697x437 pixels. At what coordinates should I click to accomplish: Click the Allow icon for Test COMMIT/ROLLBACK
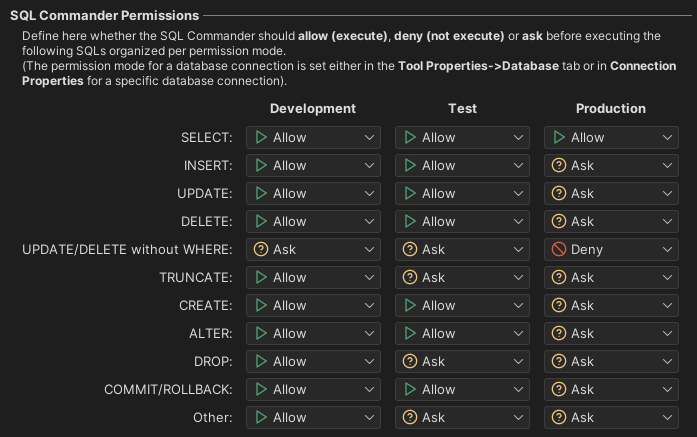[x=409, y=389]
